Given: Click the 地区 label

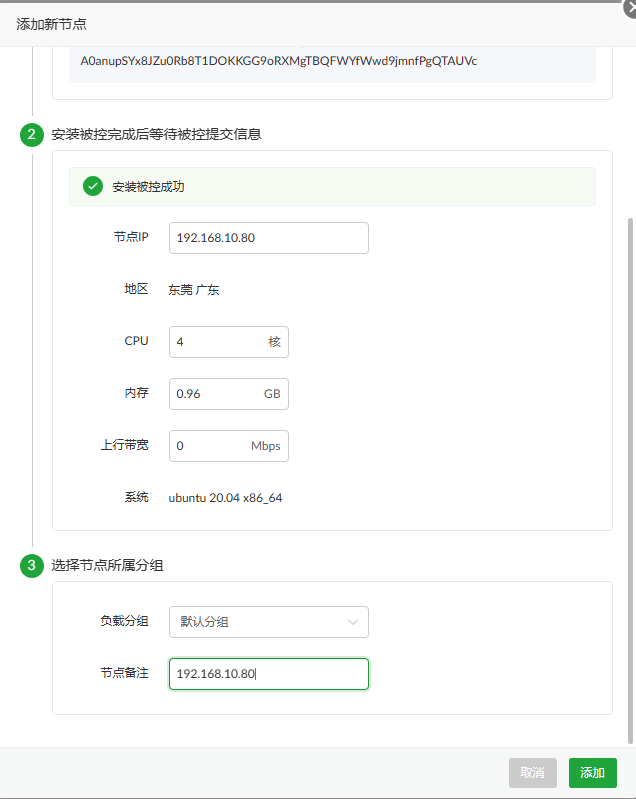Looking at the screenshot, I should click(137, 289).
